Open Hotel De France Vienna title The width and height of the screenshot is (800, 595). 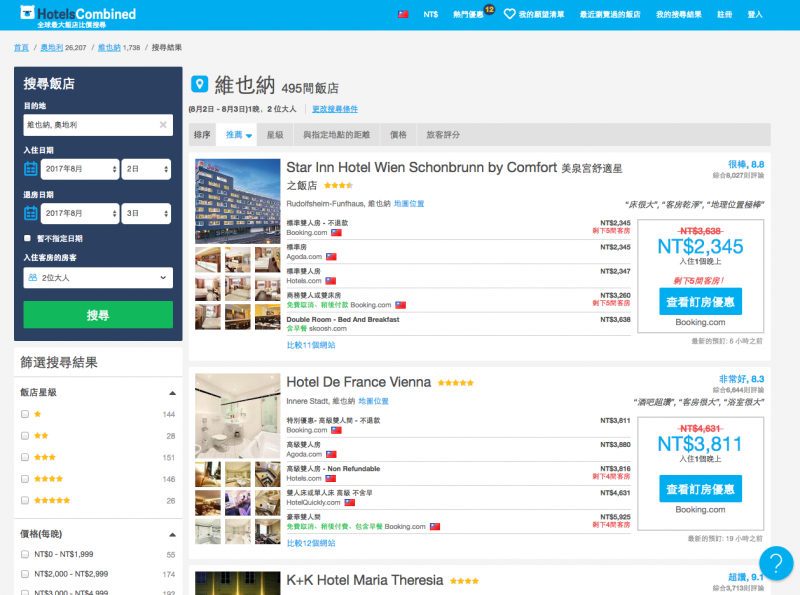358,382
